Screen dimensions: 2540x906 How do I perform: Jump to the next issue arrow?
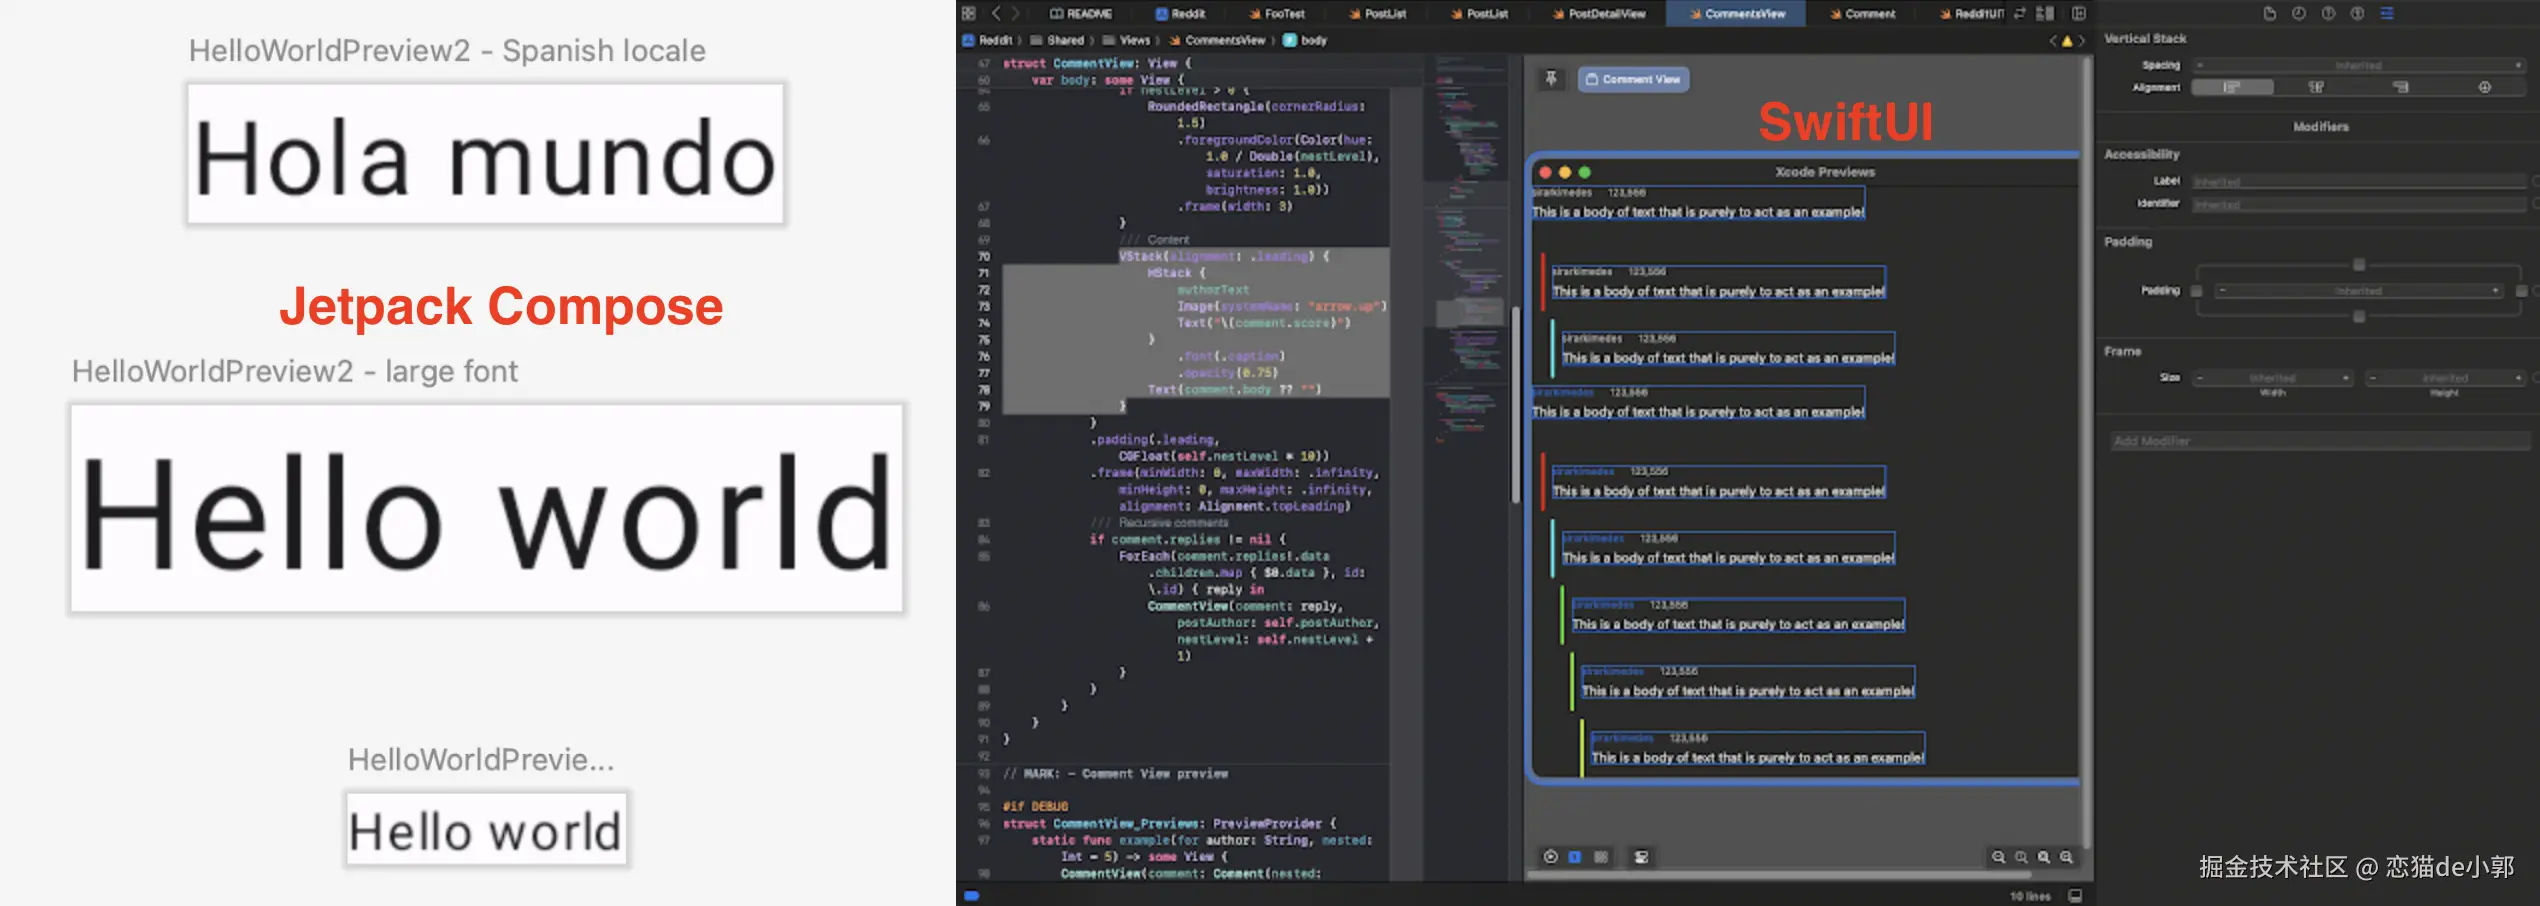2081,41
